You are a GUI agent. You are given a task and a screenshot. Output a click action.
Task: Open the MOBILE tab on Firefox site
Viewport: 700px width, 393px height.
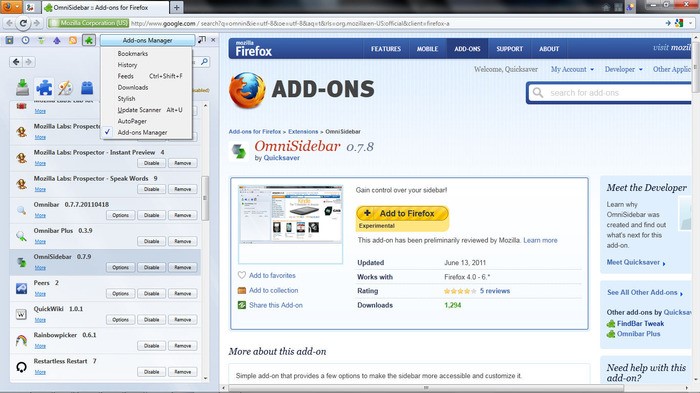tap(427, 49)
